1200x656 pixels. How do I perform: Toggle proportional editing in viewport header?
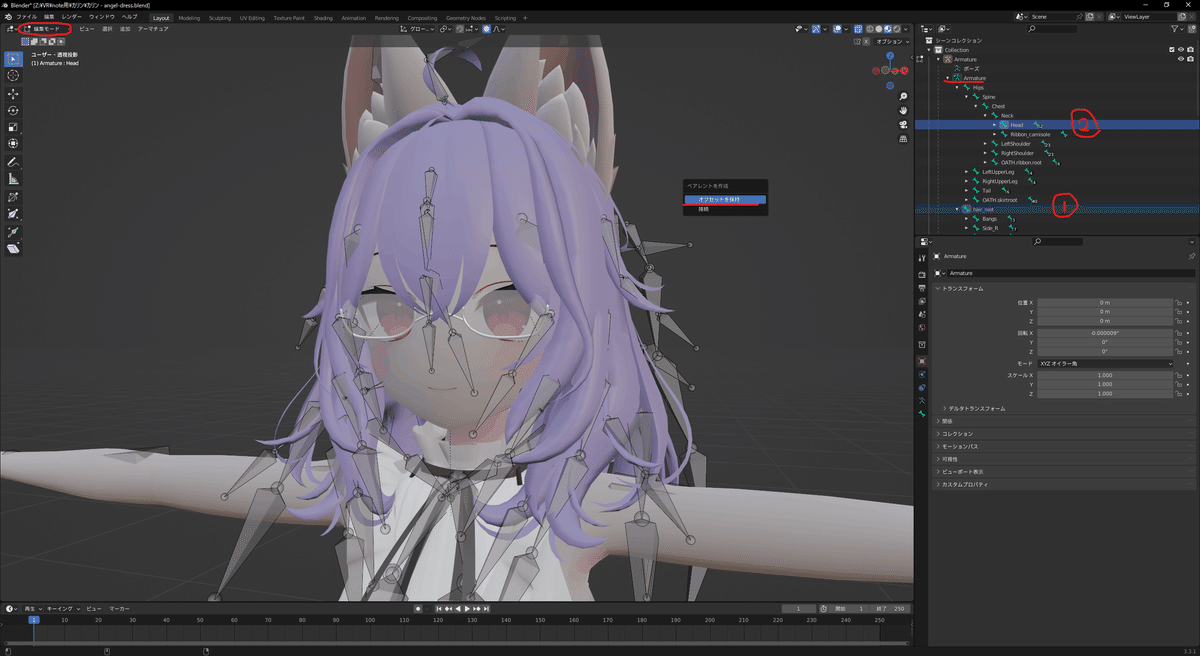(487, 29)
